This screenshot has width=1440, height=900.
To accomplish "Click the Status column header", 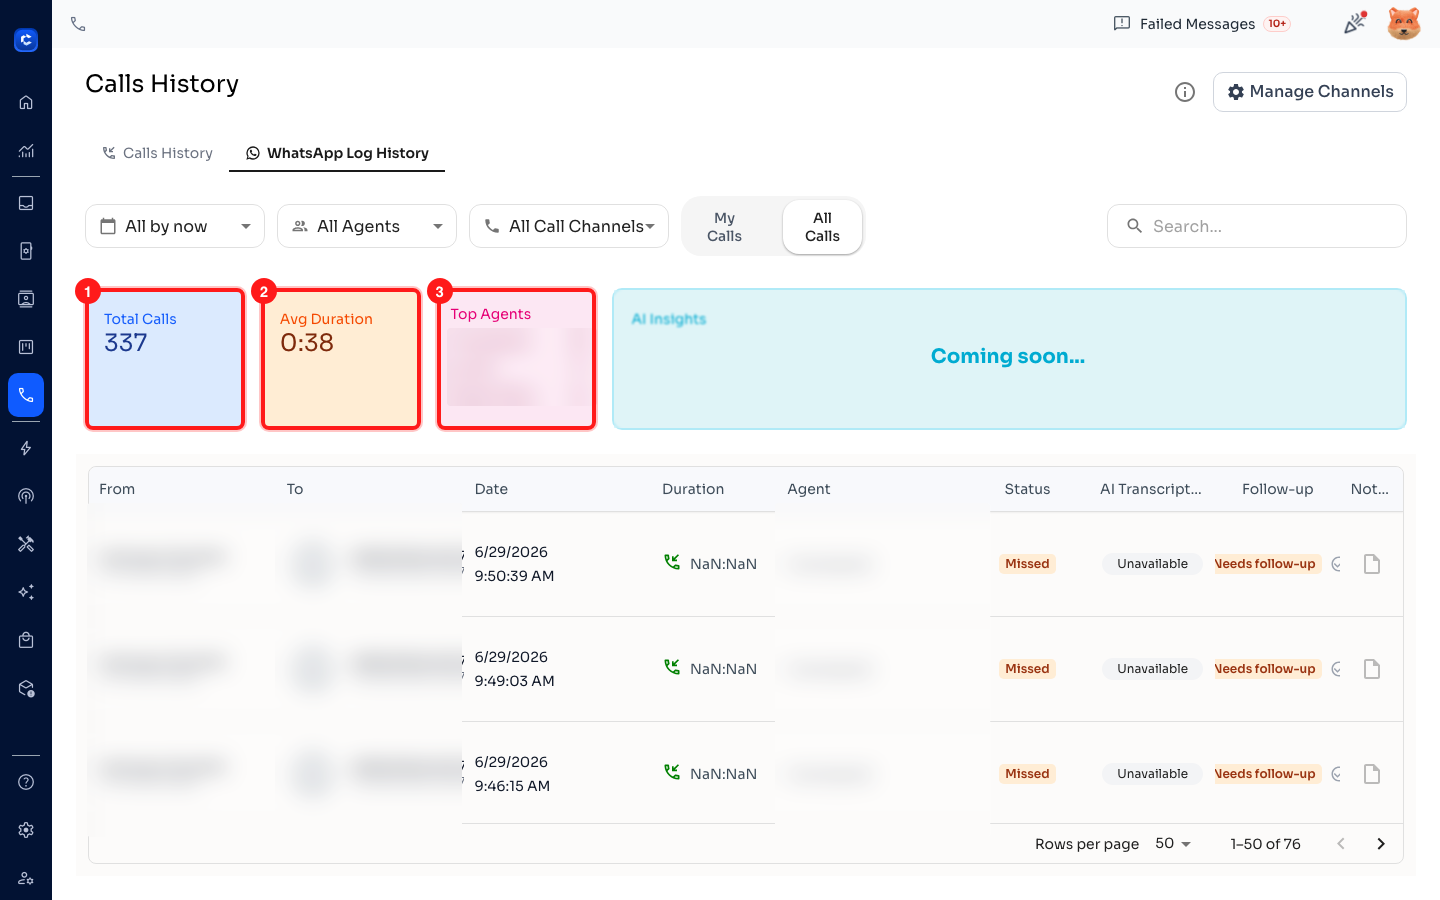I will click(x=1027, y=489).
